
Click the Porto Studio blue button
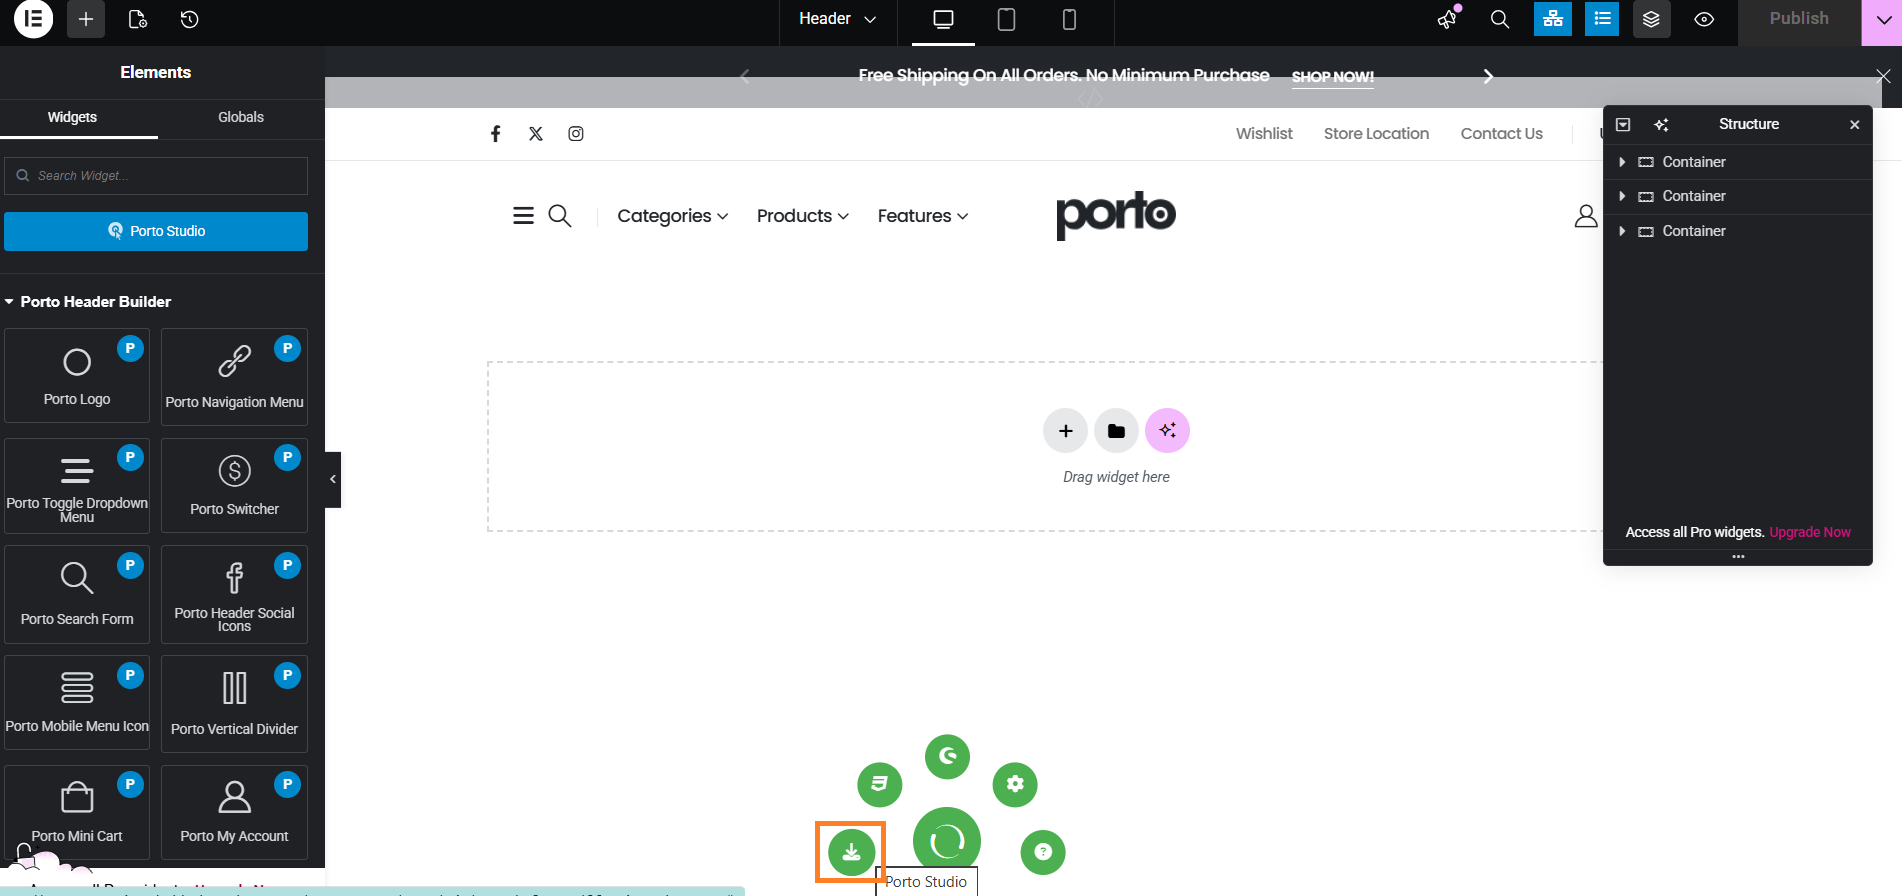coord(156,231)
